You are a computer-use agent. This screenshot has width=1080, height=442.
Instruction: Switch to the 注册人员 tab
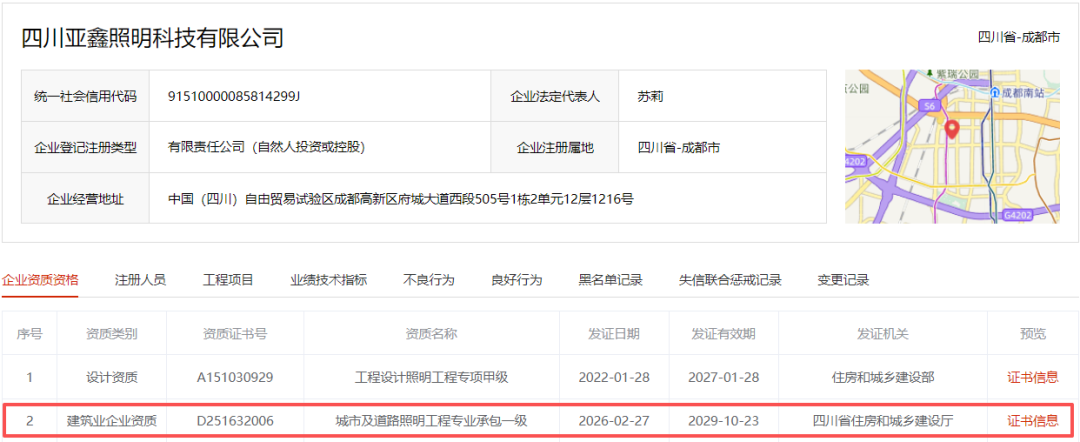[141, 280]
